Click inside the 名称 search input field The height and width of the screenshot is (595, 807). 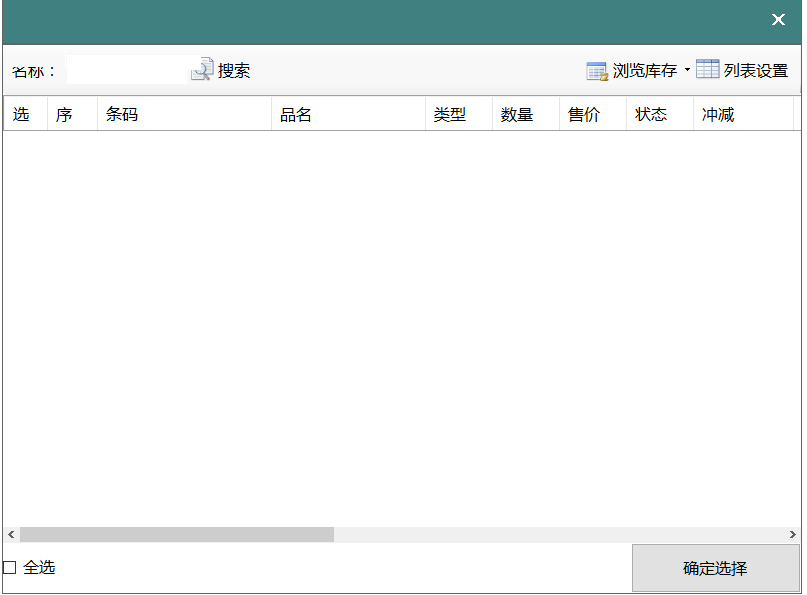coord(120,70)
